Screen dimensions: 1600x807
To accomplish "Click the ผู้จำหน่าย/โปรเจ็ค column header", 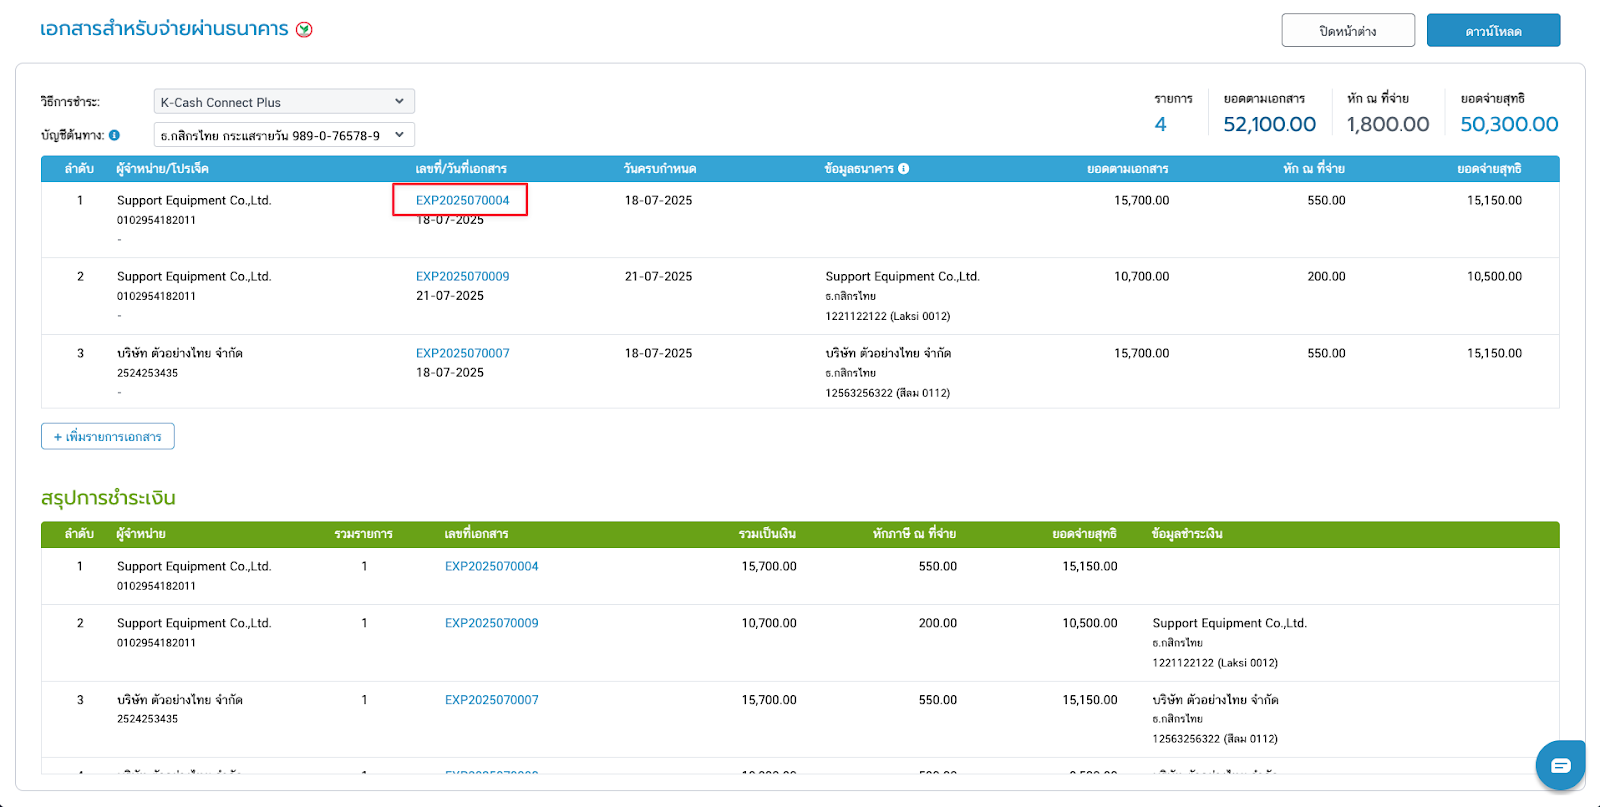I will [x=162, y=169].
